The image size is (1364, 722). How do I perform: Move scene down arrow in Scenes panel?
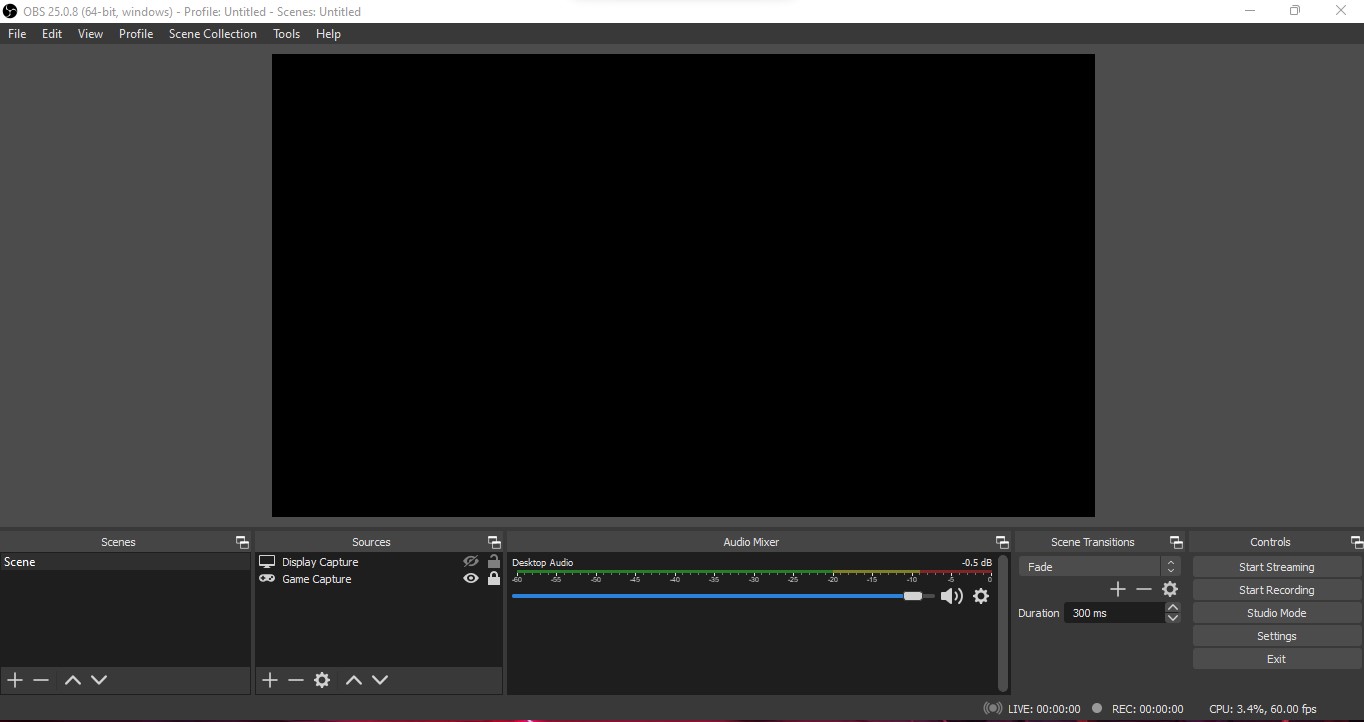coord(99,680)
